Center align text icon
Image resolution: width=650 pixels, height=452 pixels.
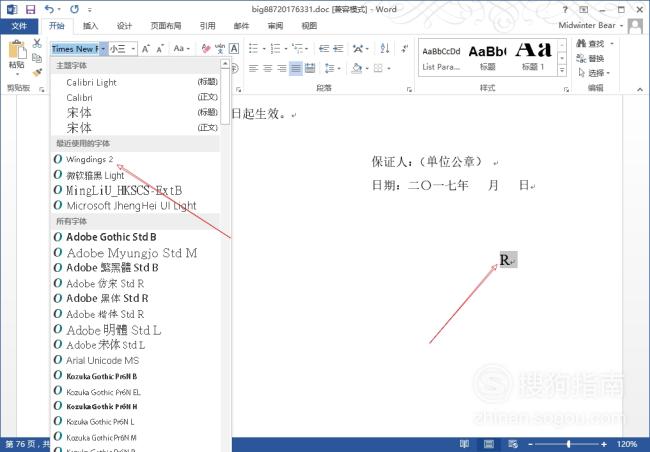[x=267, y=68]
